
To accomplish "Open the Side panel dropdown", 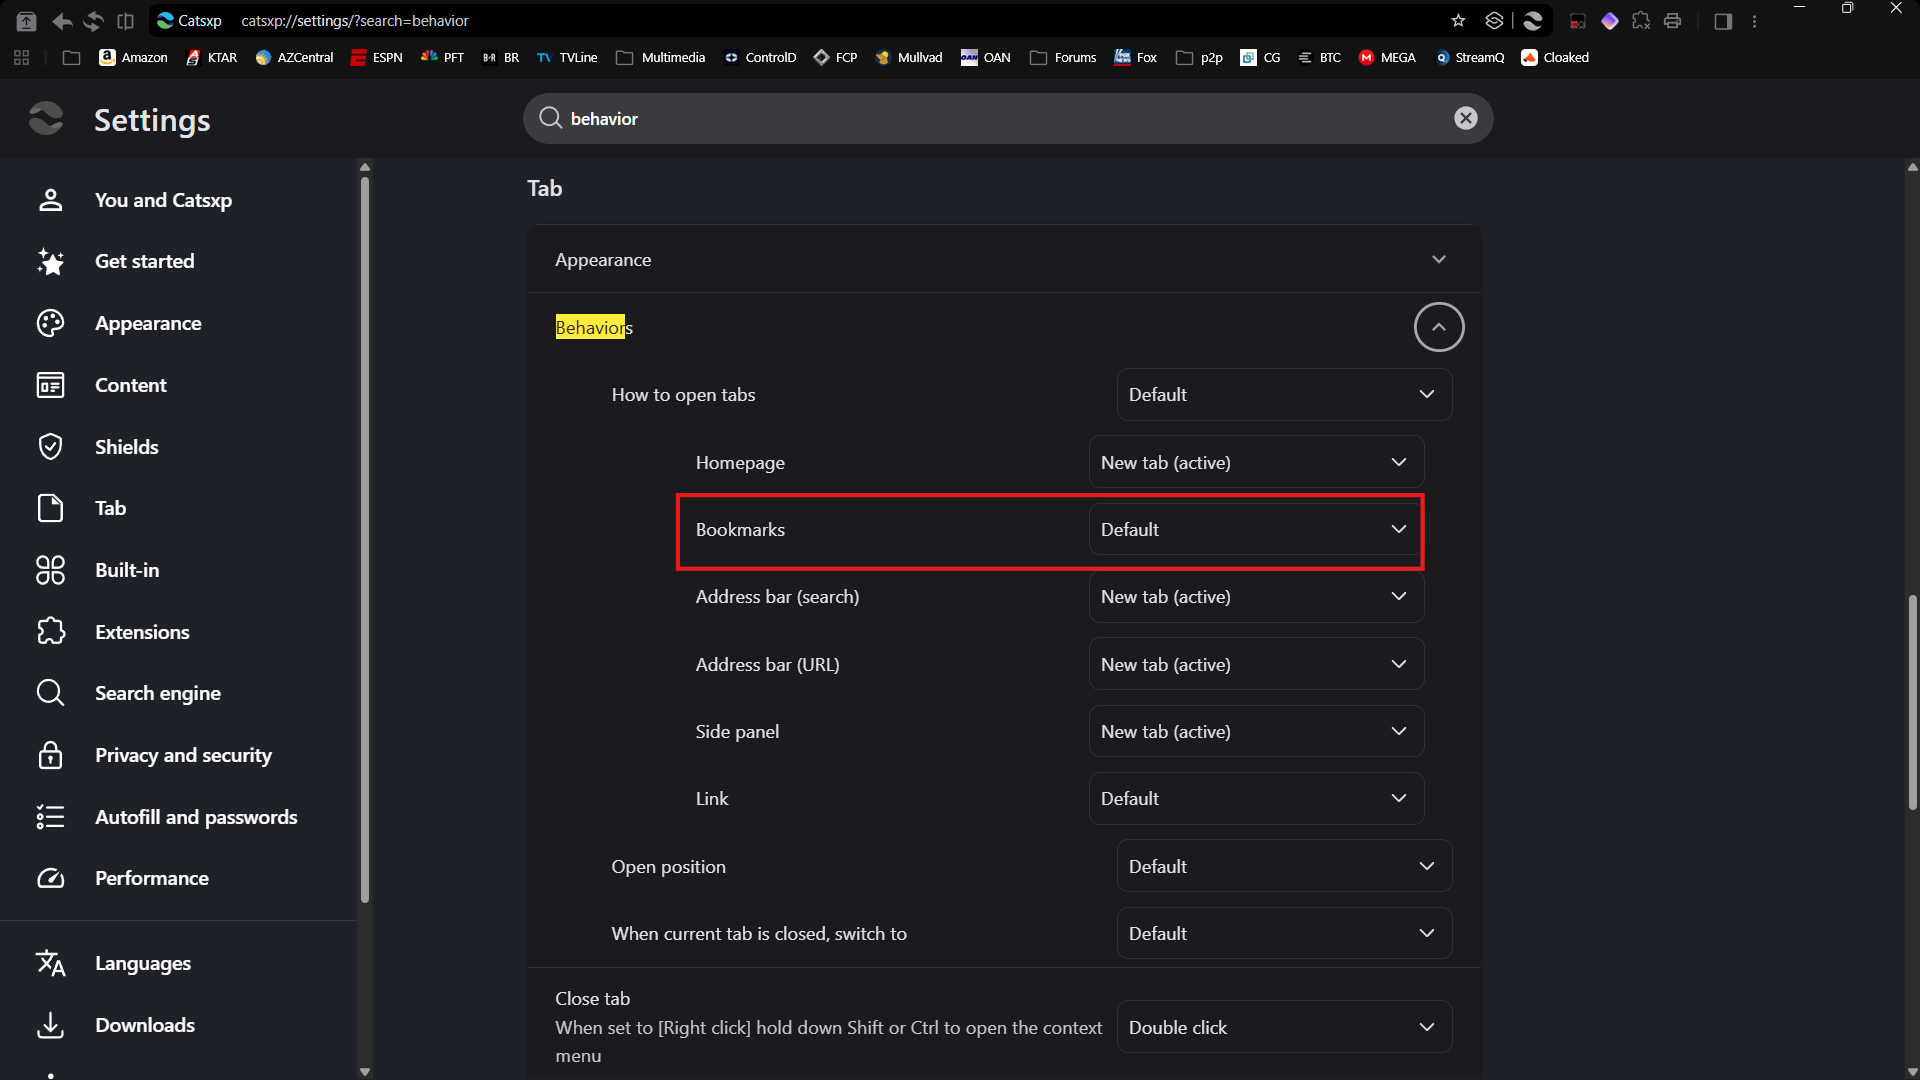I will pos(1256,731).
